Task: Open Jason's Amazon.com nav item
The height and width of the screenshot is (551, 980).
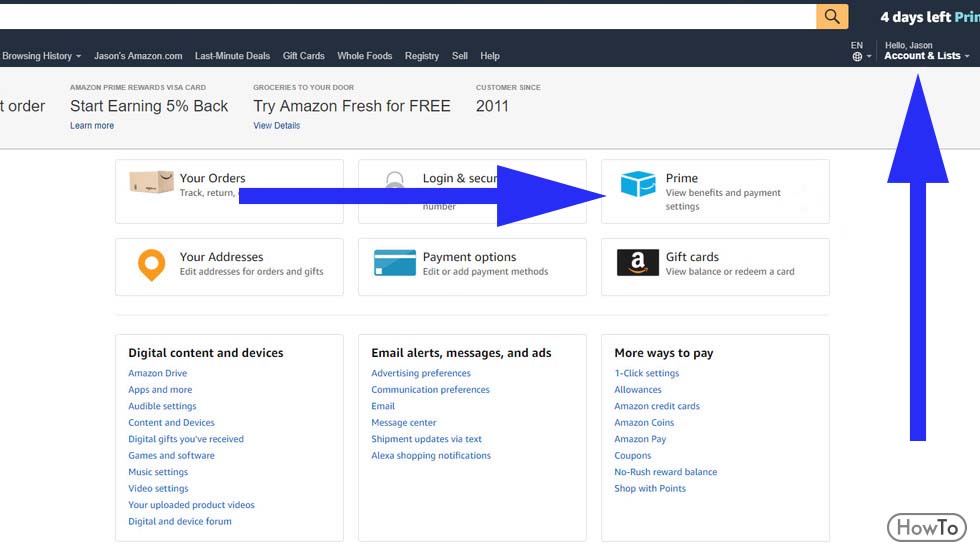Action: (138, 56)
